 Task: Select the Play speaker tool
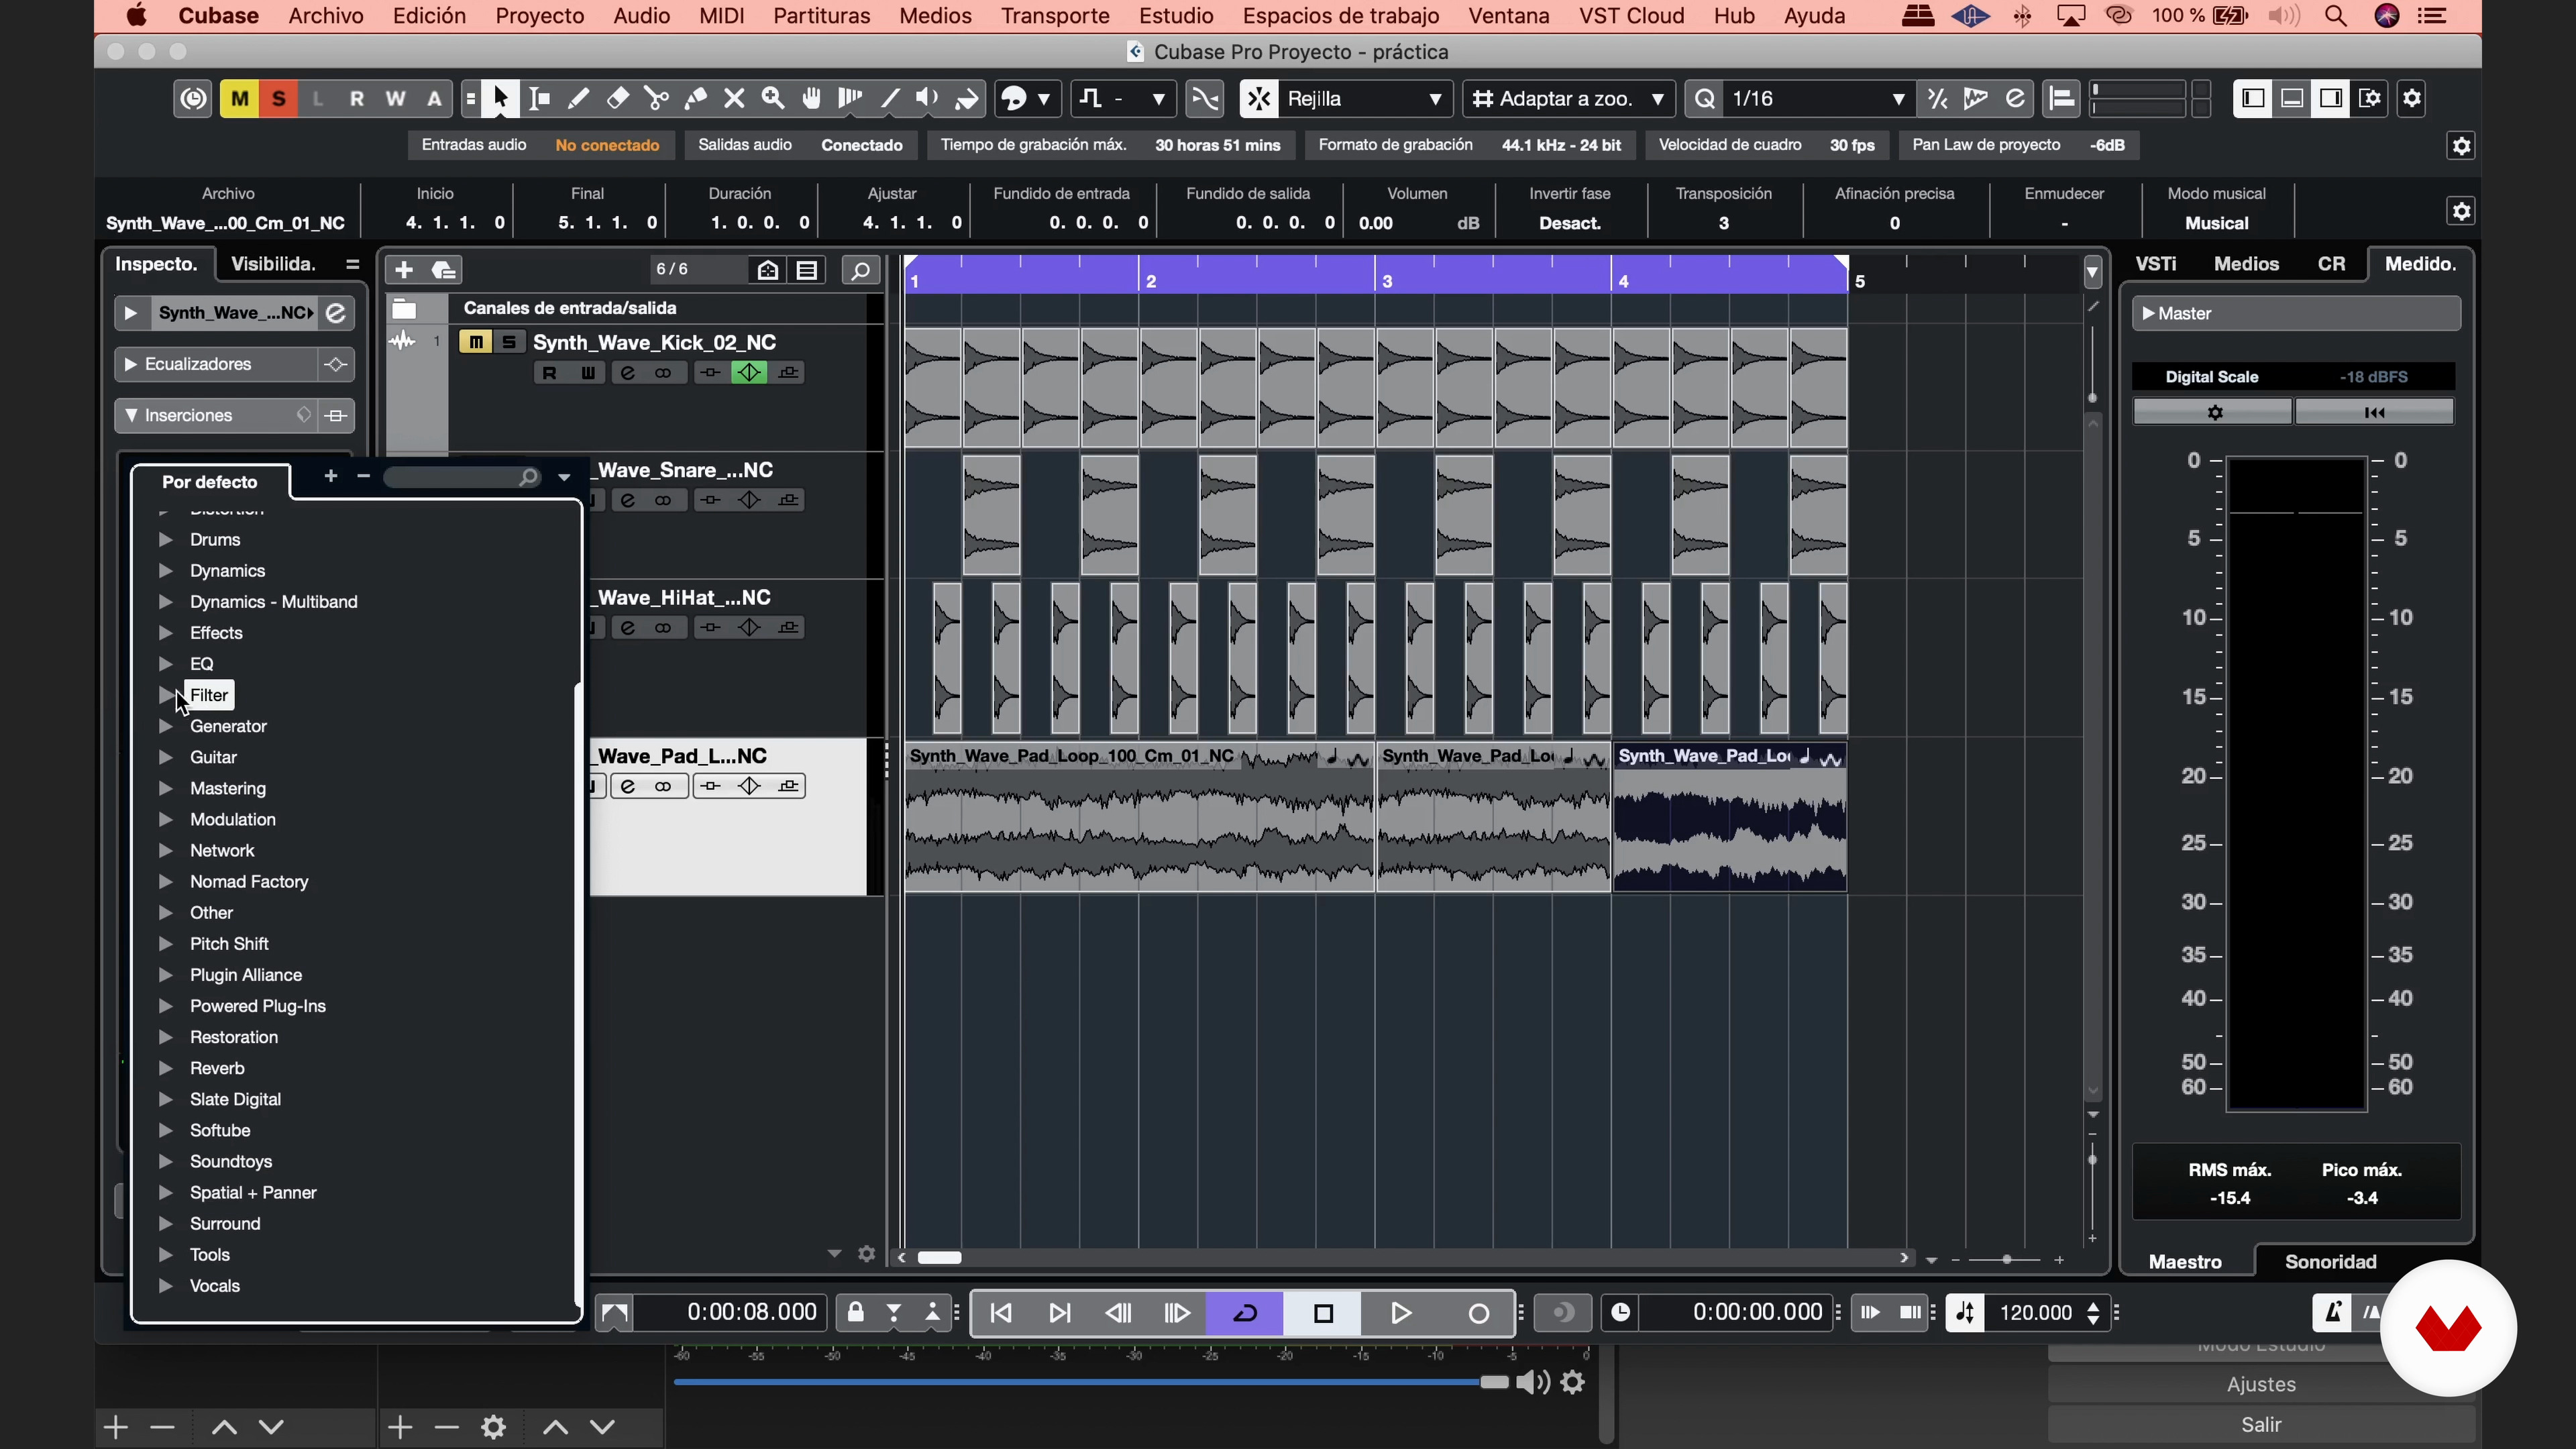(x=928, y=98)
